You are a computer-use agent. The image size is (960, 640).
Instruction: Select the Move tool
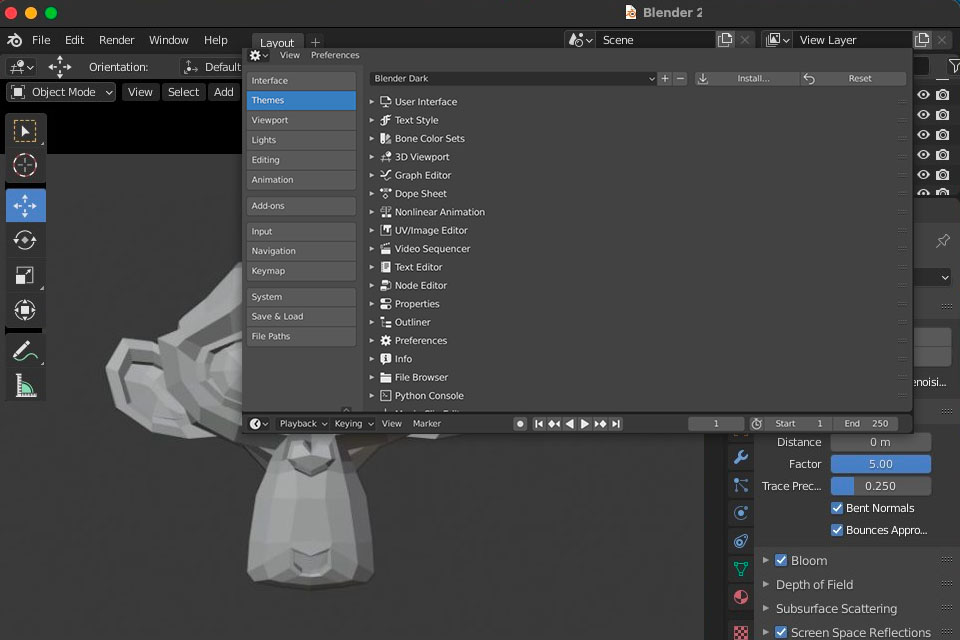(x=25, y=206)
